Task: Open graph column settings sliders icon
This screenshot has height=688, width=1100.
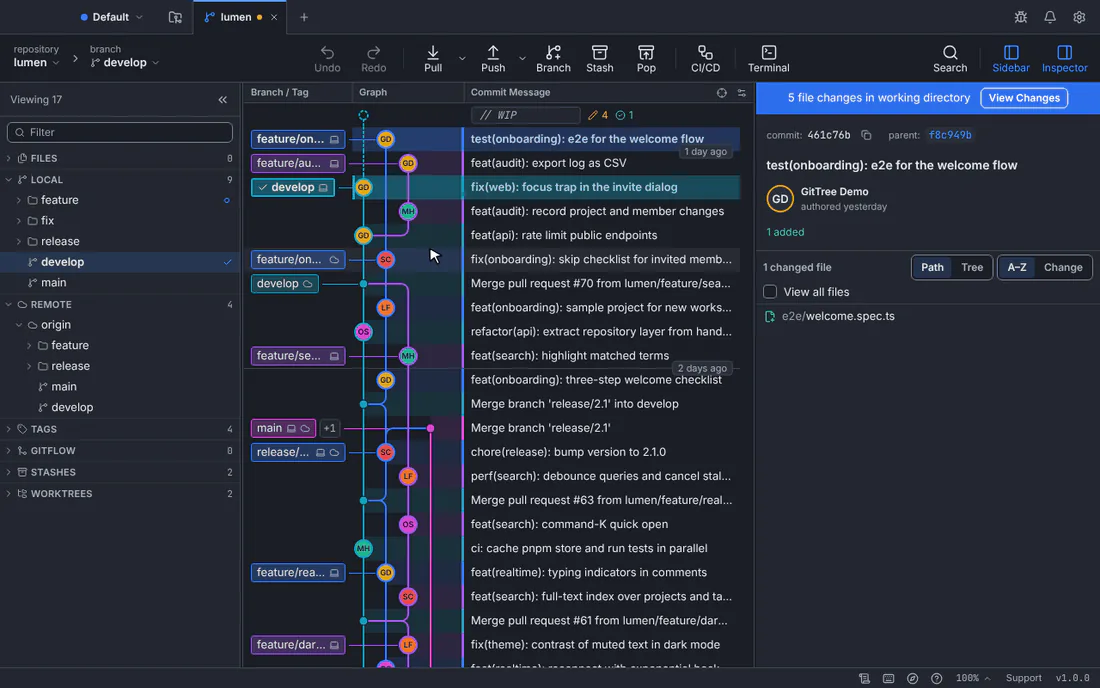Action: coord(742,93)
